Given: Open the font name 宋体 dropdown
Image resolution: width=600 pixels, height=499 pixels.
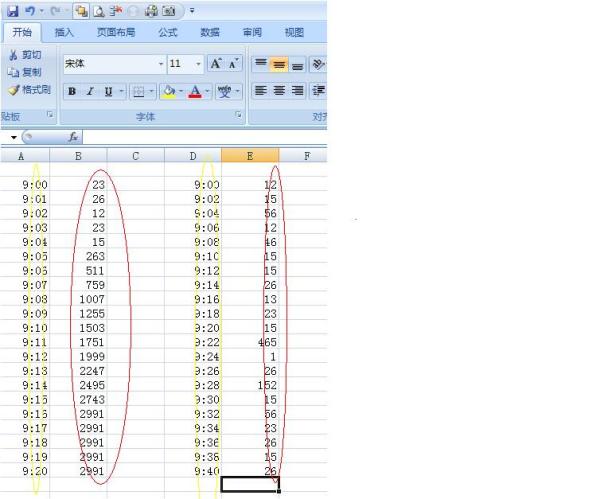Looking at the screenshot, I should pos(160,64).
